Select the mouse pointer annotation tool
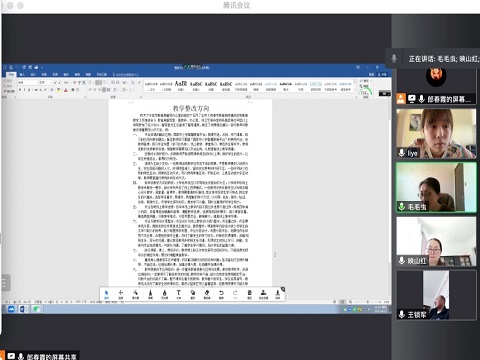This screenshot has width=480, height=360. (x=106, y=294)
